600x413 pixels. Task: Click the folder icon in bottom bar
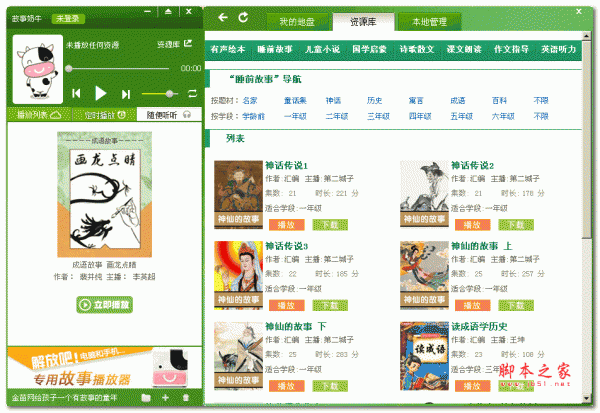pyautogui.click(x=146, y=398)
